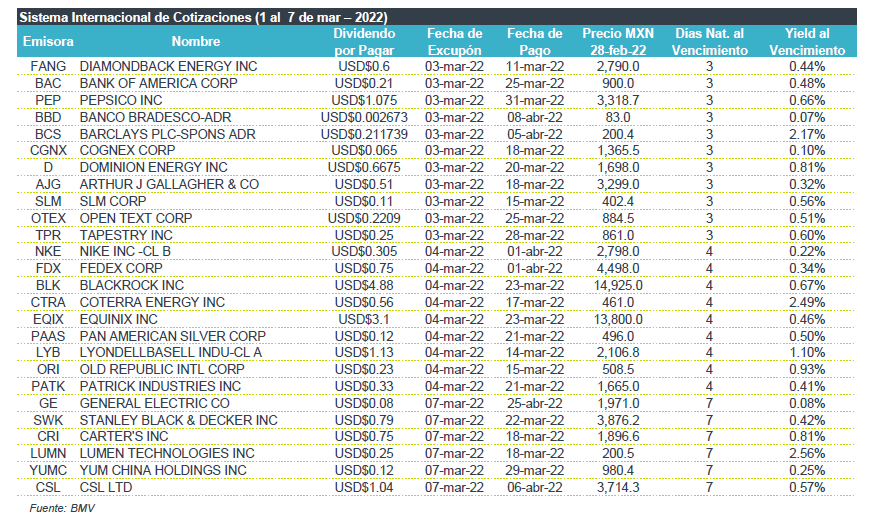The image size is (872, 532).
Task: Click the name 'ARTHUR J GALLAGHER & CO'
Action: click(169, 185)
